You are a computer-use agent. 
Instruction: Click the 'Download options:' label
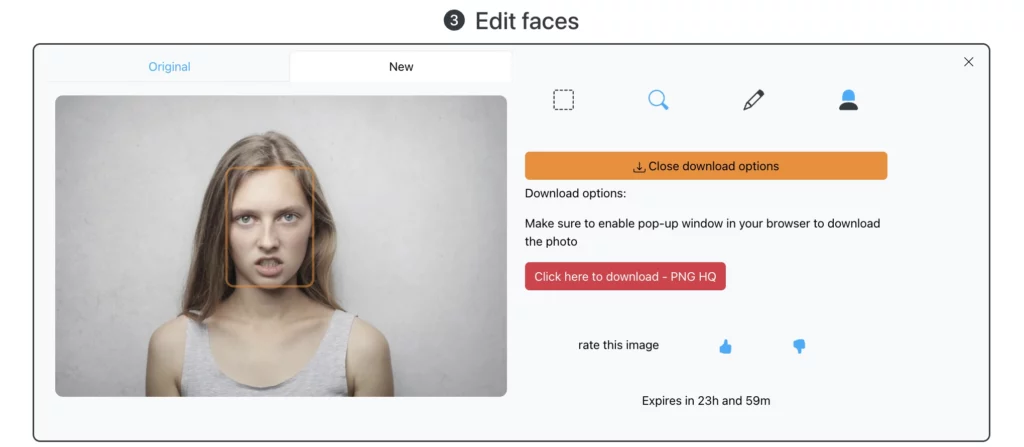pos(575,193)
